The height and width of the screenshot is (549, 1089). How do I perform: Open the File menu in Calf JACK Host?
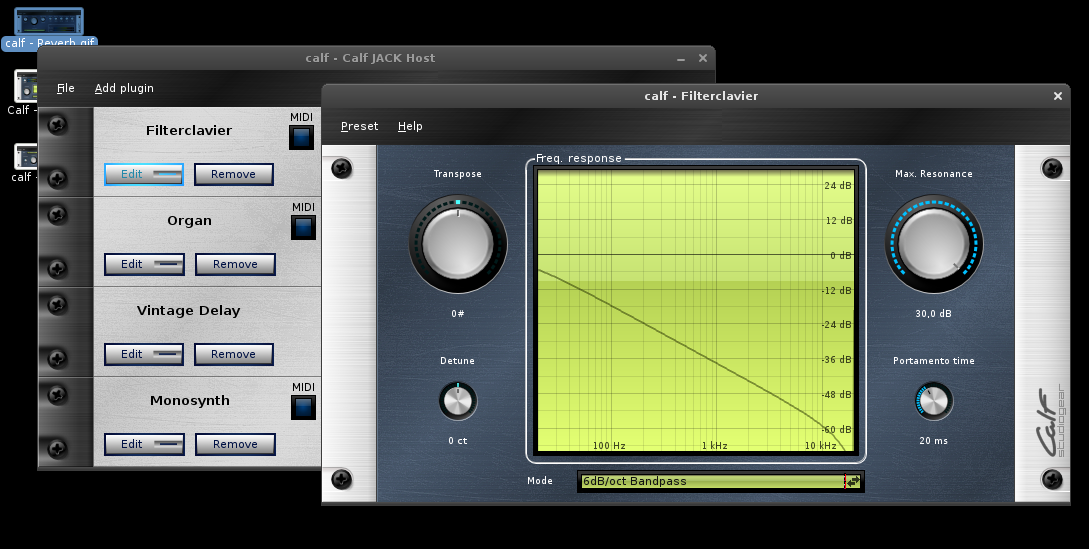tap(65, 88)
